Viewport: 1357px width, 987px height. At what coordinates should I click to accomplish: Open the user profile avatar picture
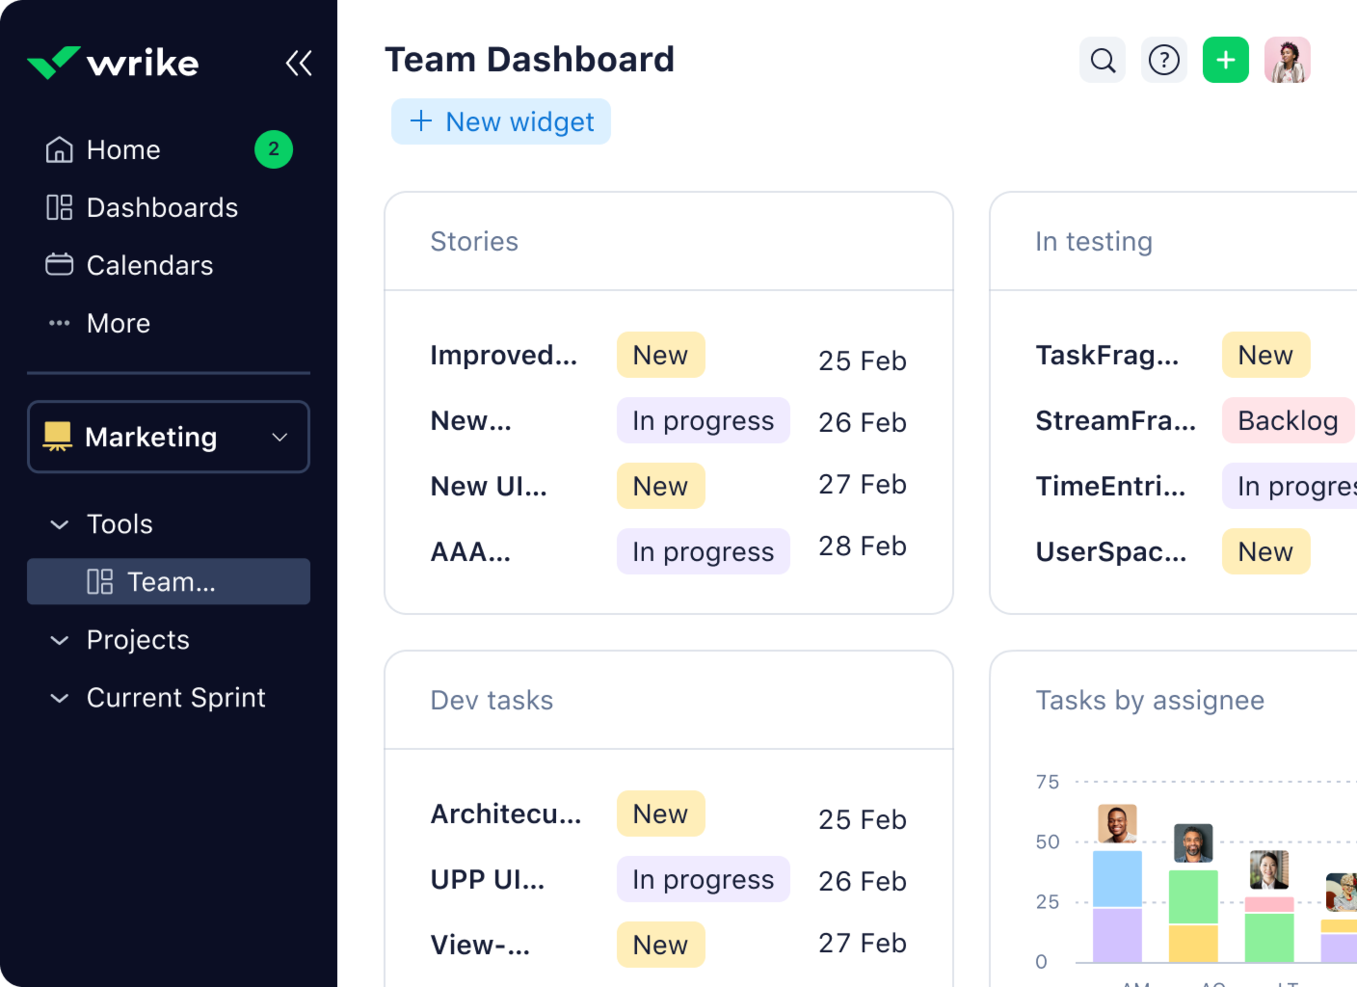(x=1287, y=60)
